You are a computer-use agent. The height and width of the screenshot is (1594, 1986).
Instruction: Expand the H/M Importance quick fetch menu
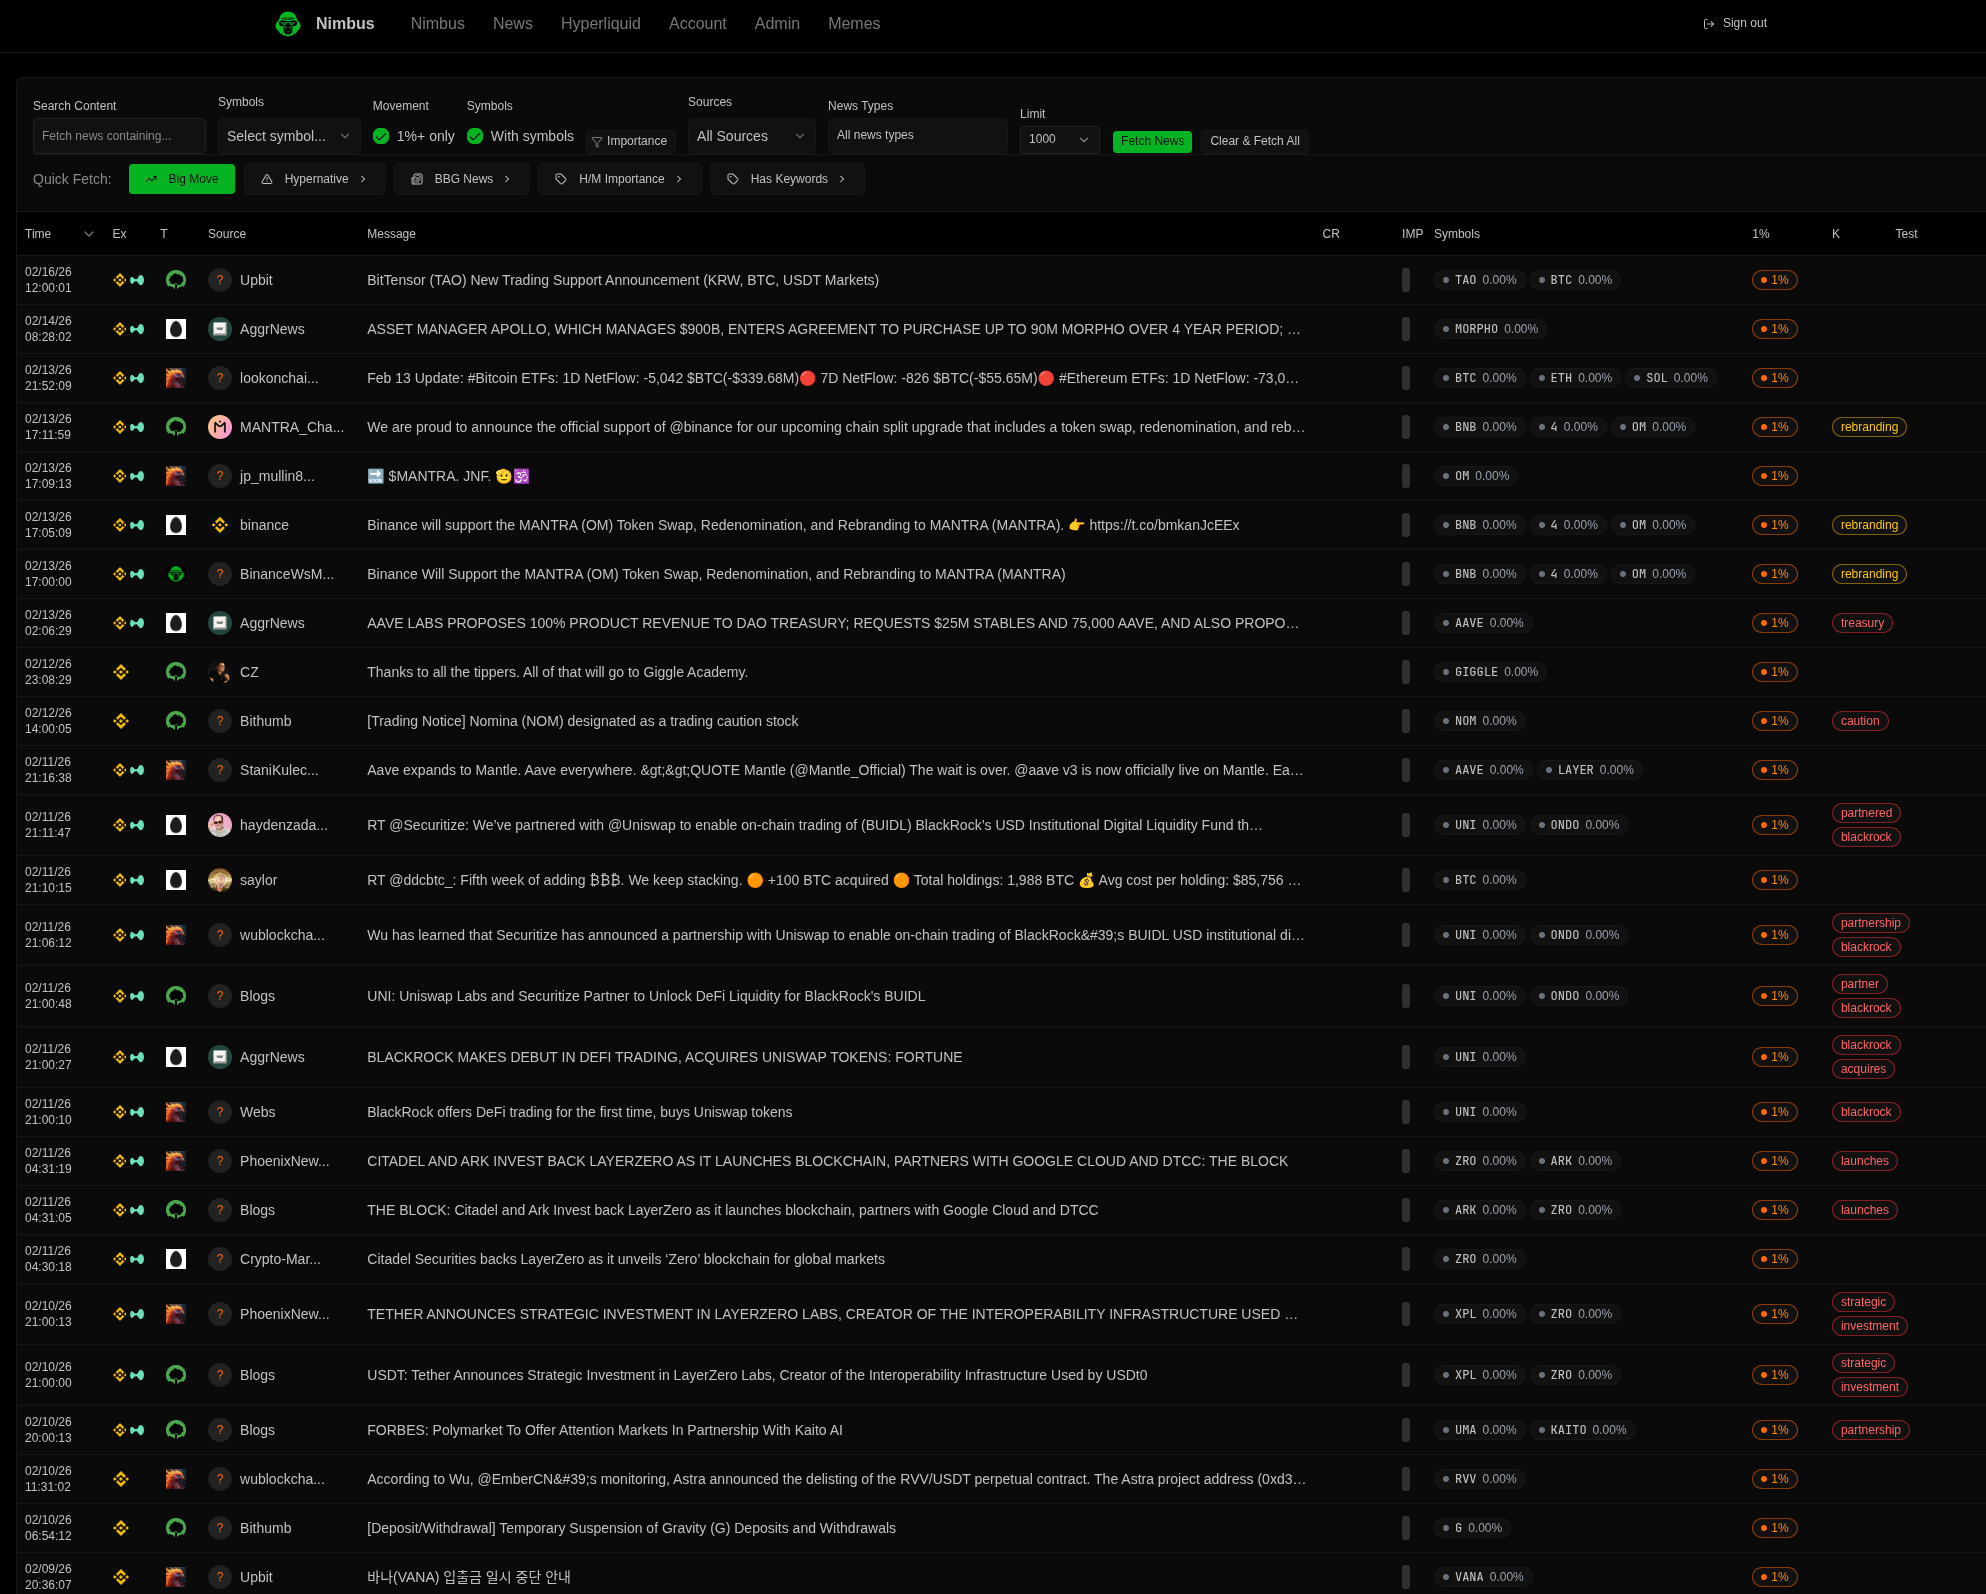(x=620, y=179)
